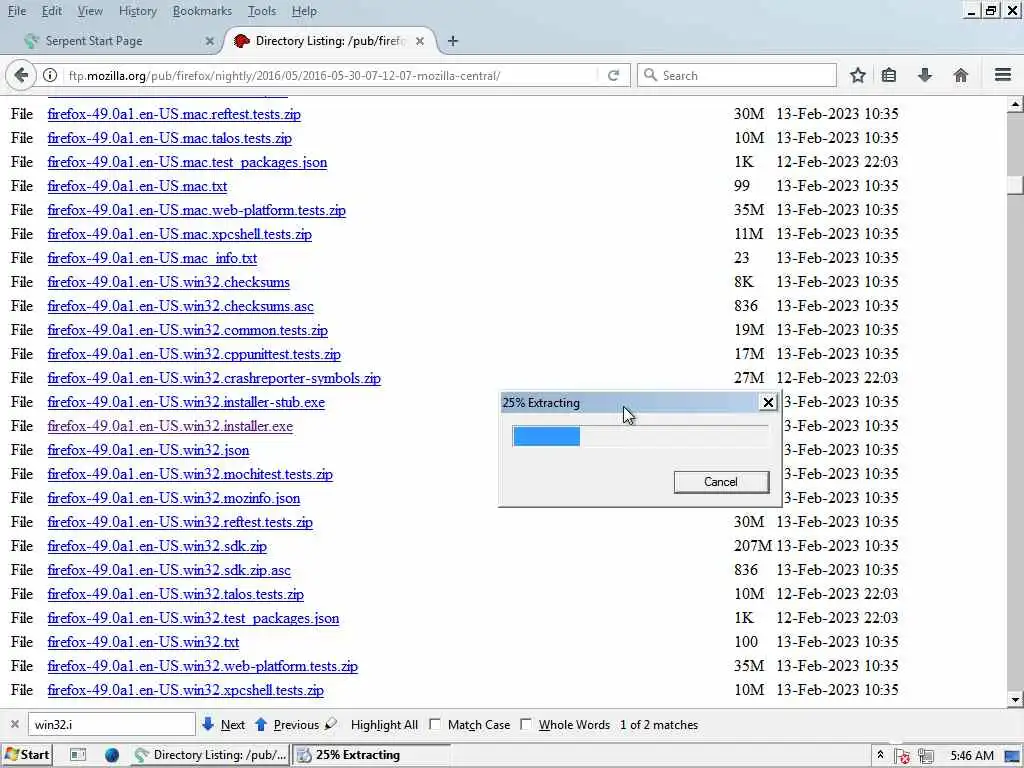Switch to 25% Extracting taskbar button
1024x768 pixels.
click(x=372, y=755)
